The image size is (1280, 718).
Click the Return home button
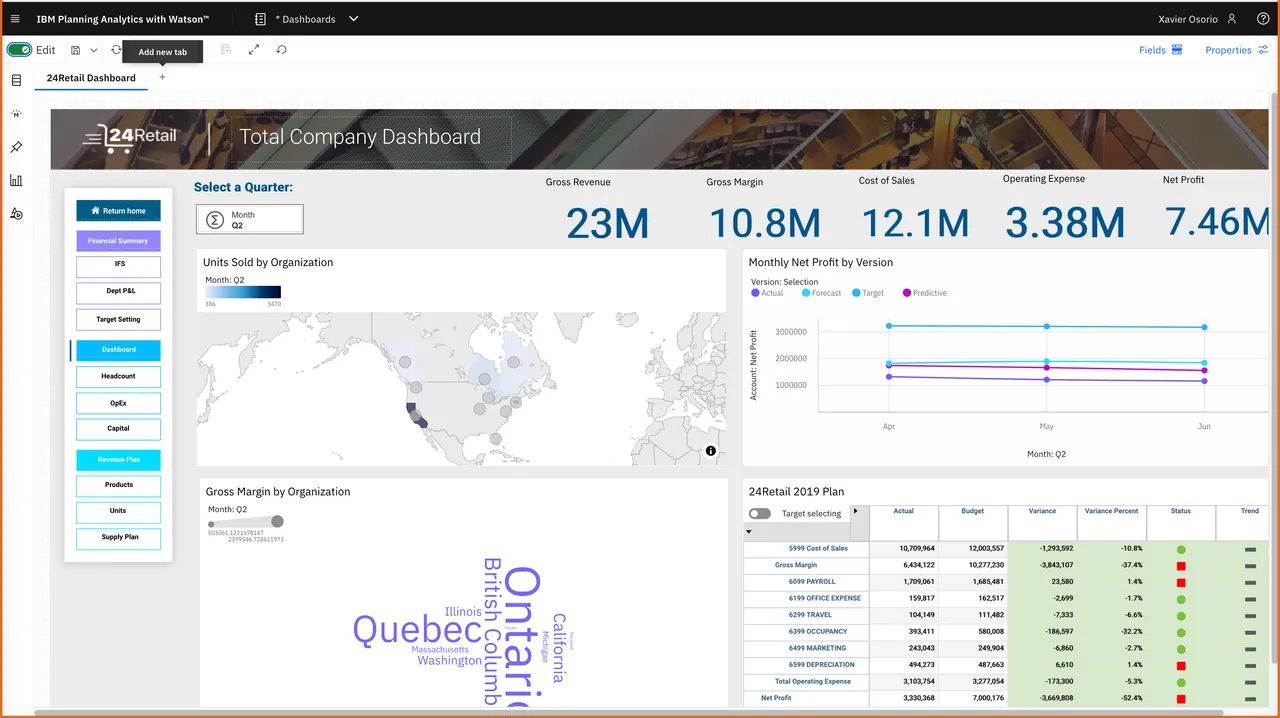[x=118, y=211]
